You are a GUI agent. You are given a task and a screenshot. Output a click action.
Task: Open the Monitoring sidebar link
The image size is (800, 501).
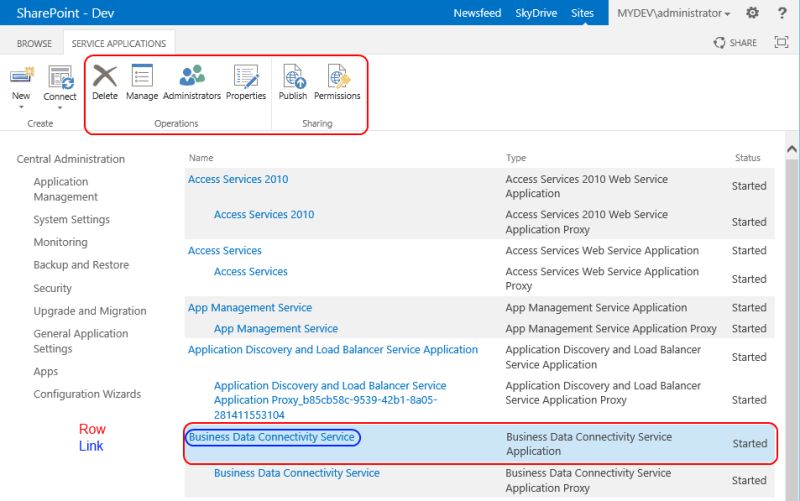pyautogui.click(x=60, y=242)
